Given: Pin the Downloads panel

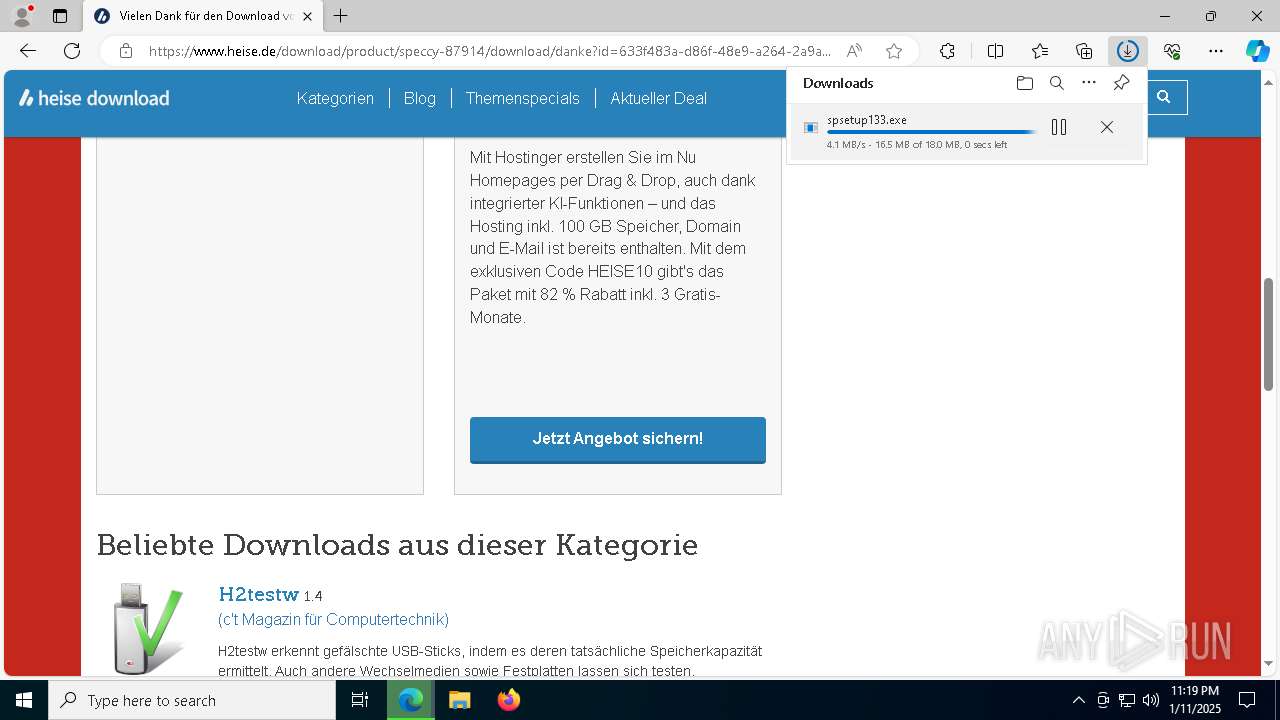Looking at the screenshot, I should coord(1121,83).
